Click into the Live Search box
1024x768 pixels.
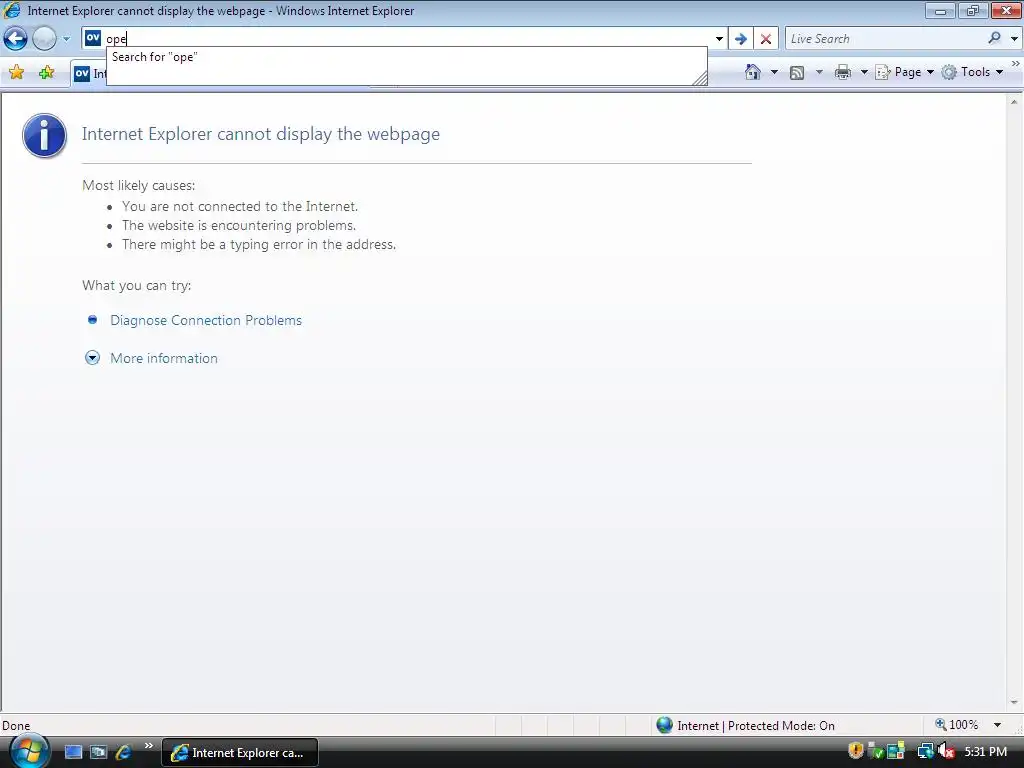pos(885,39)
